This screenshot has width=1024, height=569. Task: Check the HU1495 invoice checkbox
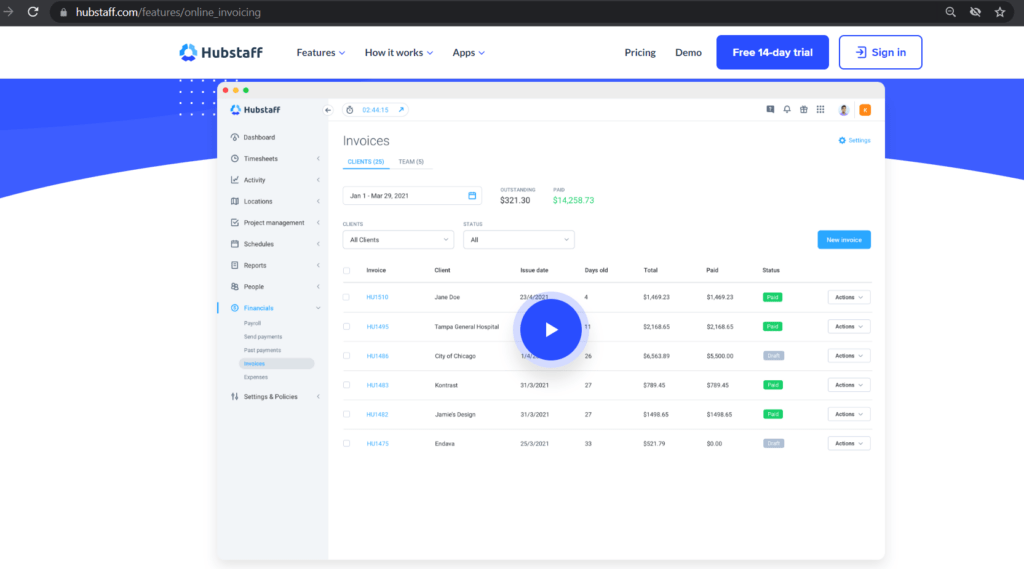[347, 327]
